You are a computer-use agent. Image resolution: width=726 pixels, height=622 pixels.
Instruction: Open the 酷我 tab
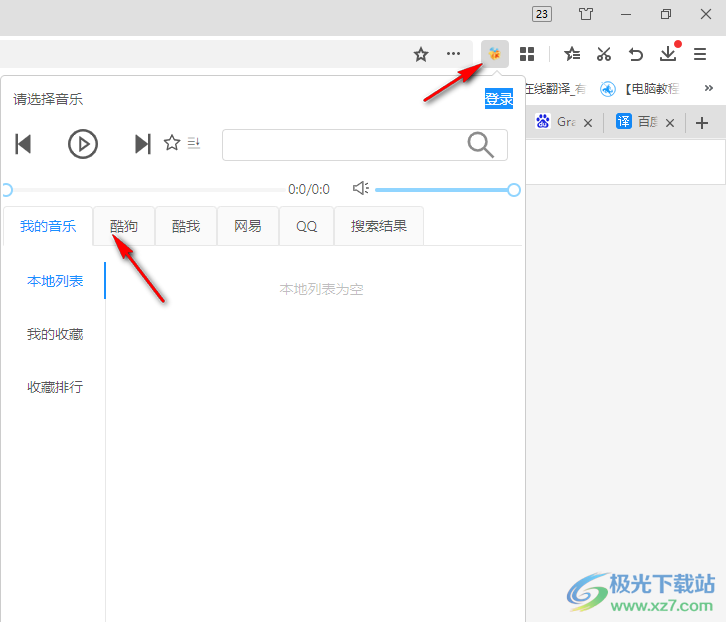pyautogui.click(x=186, y=226)
